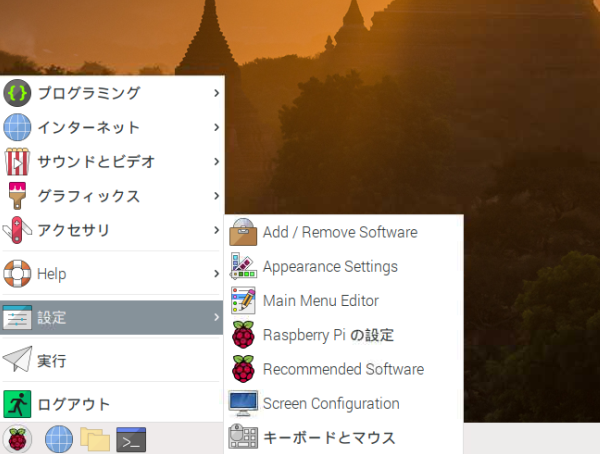This screenshot has height=454, width=600.
Task: Open terminal from the taskbar
Action: [131, 439]
